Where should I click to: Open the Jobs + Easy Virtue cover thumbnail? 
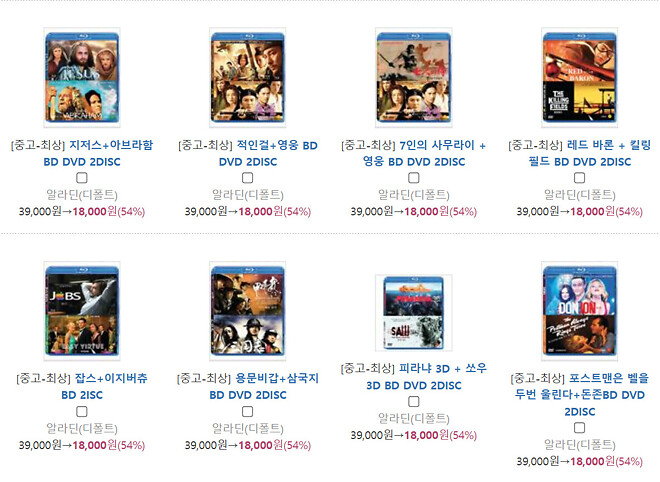[82, 311]
